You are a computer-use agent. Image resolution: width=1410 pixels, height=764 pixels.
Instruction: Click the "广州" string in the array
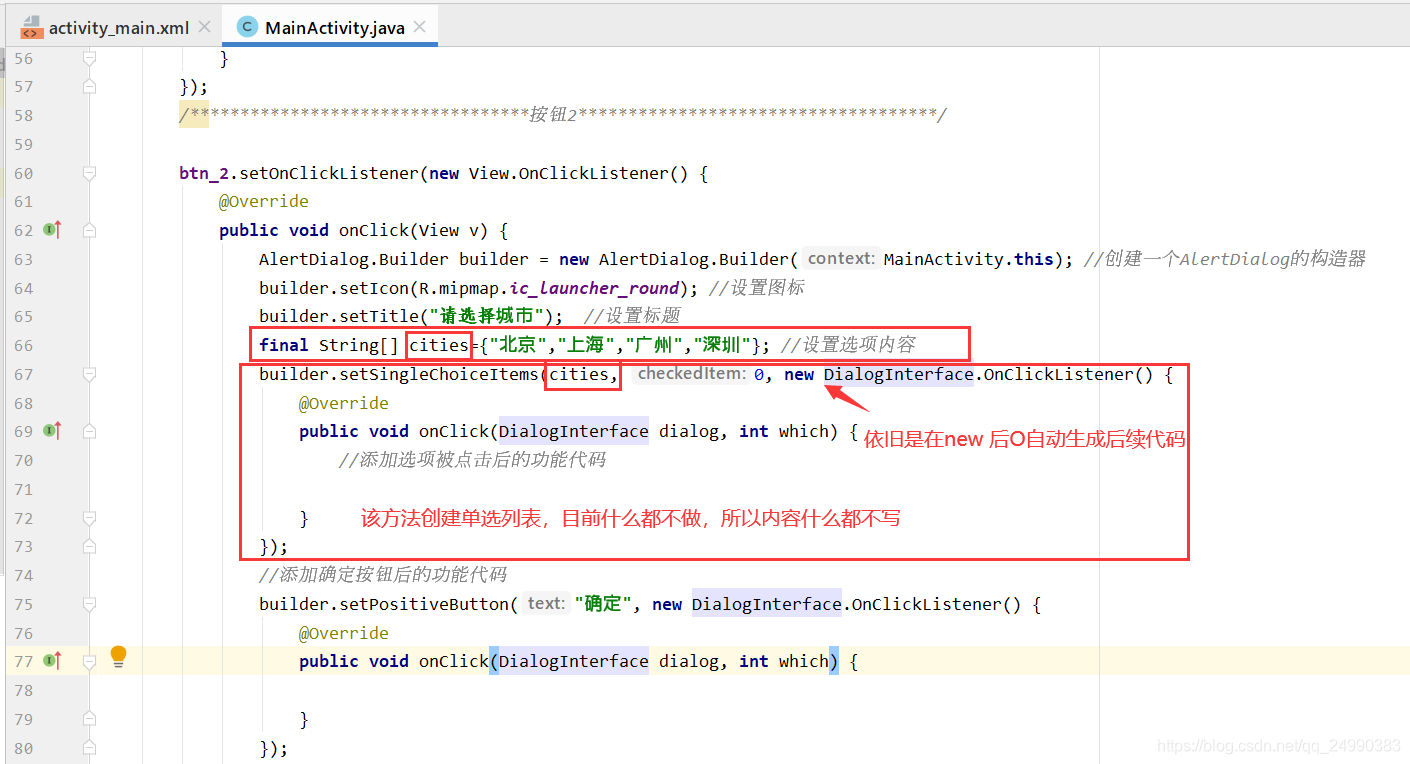pyautogui.click(x=655, y=345)
